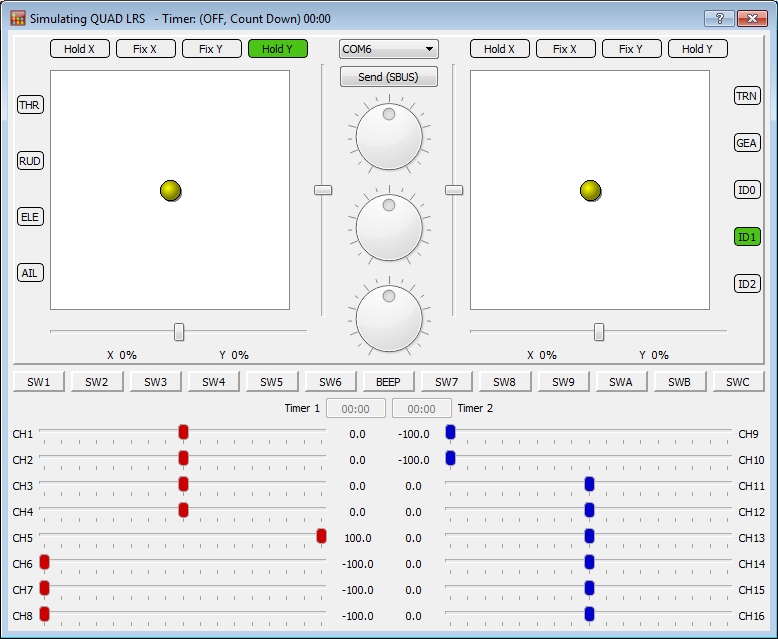This screenshot has width=778, height=639.
Task: Click the SW4 button
Action: tap(213, 382)
